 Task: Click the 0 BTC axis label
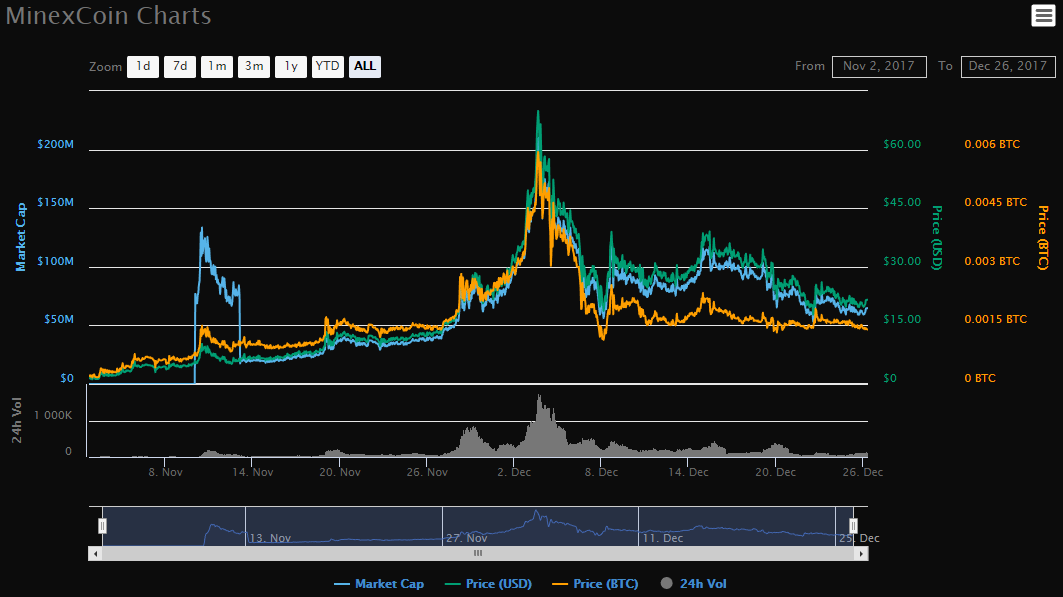click(x=980, y=378)
